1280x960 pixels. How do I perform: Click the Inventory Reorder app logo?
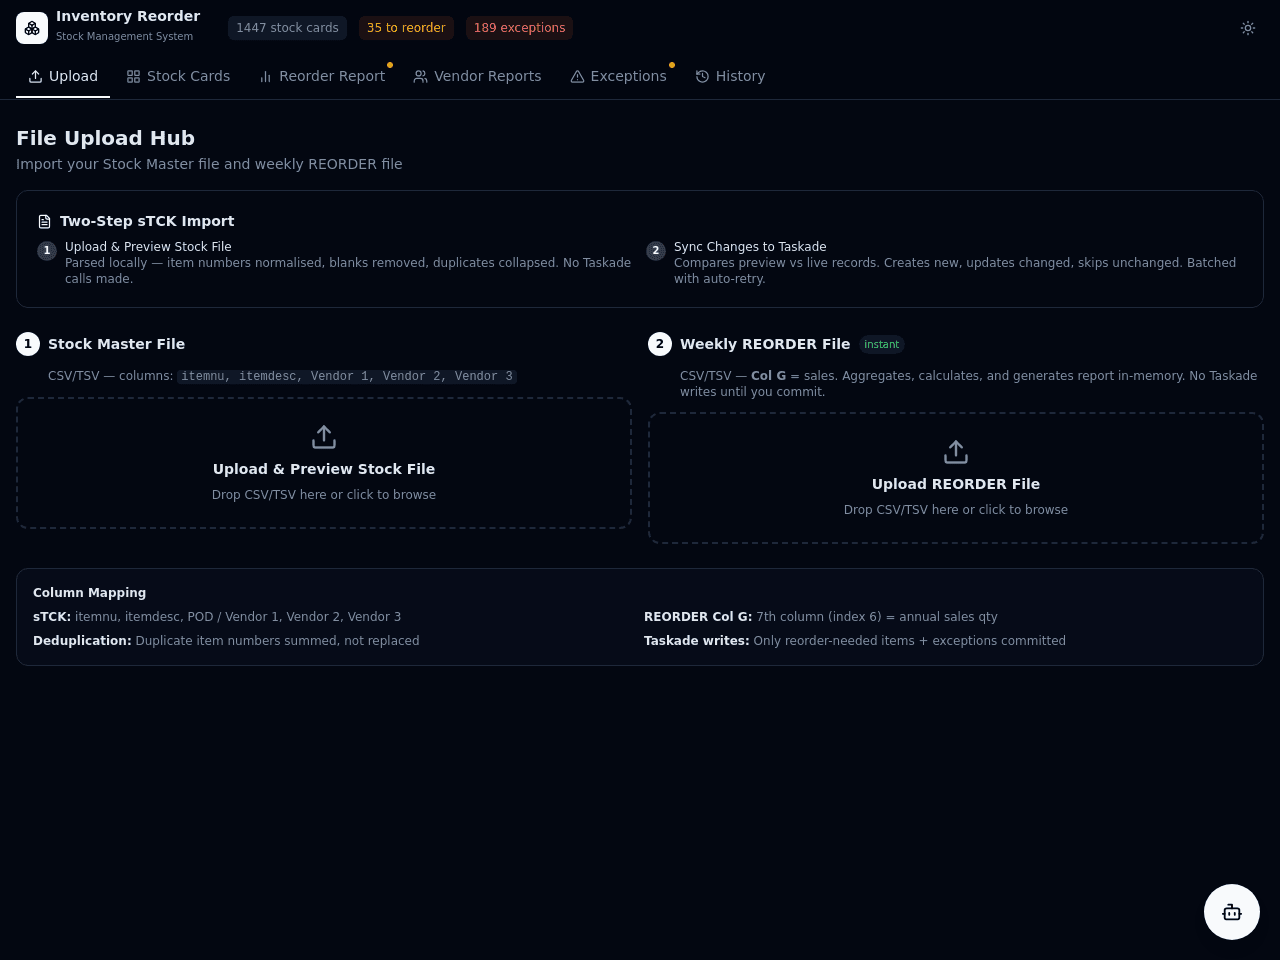[x=32, y=28]
